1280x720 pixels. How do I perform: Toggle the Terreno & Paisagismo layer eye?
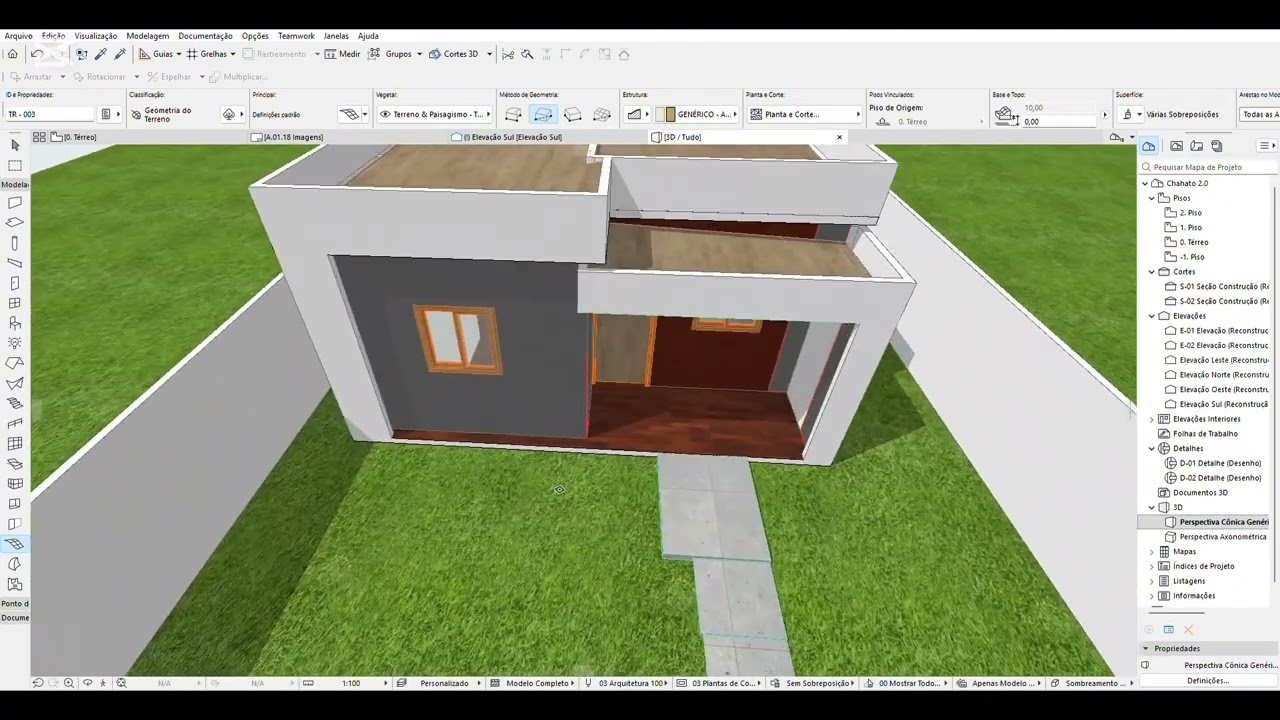[385, 115]
